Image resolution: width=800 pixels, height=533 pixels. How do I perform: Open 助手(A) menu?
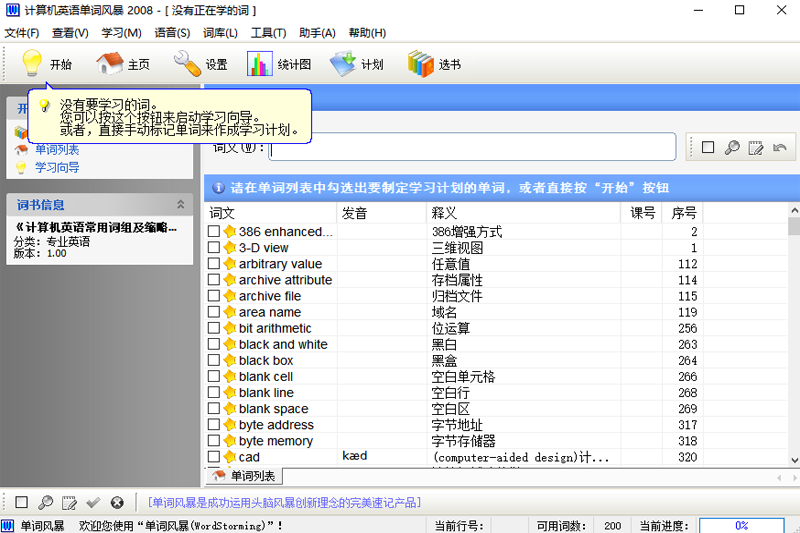click(317, 33)
